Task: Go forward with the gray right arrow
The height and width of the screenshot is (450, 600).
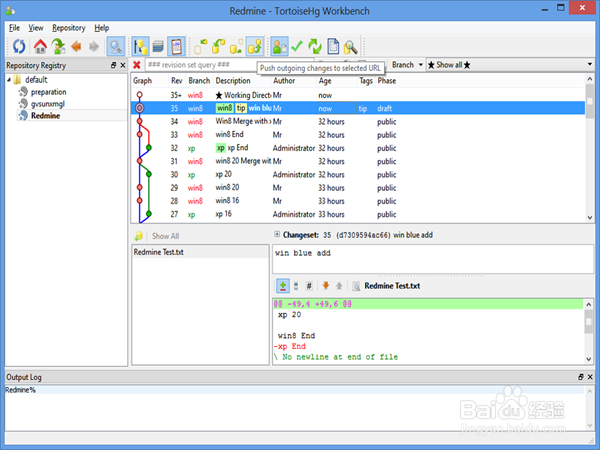Action: 94,47
